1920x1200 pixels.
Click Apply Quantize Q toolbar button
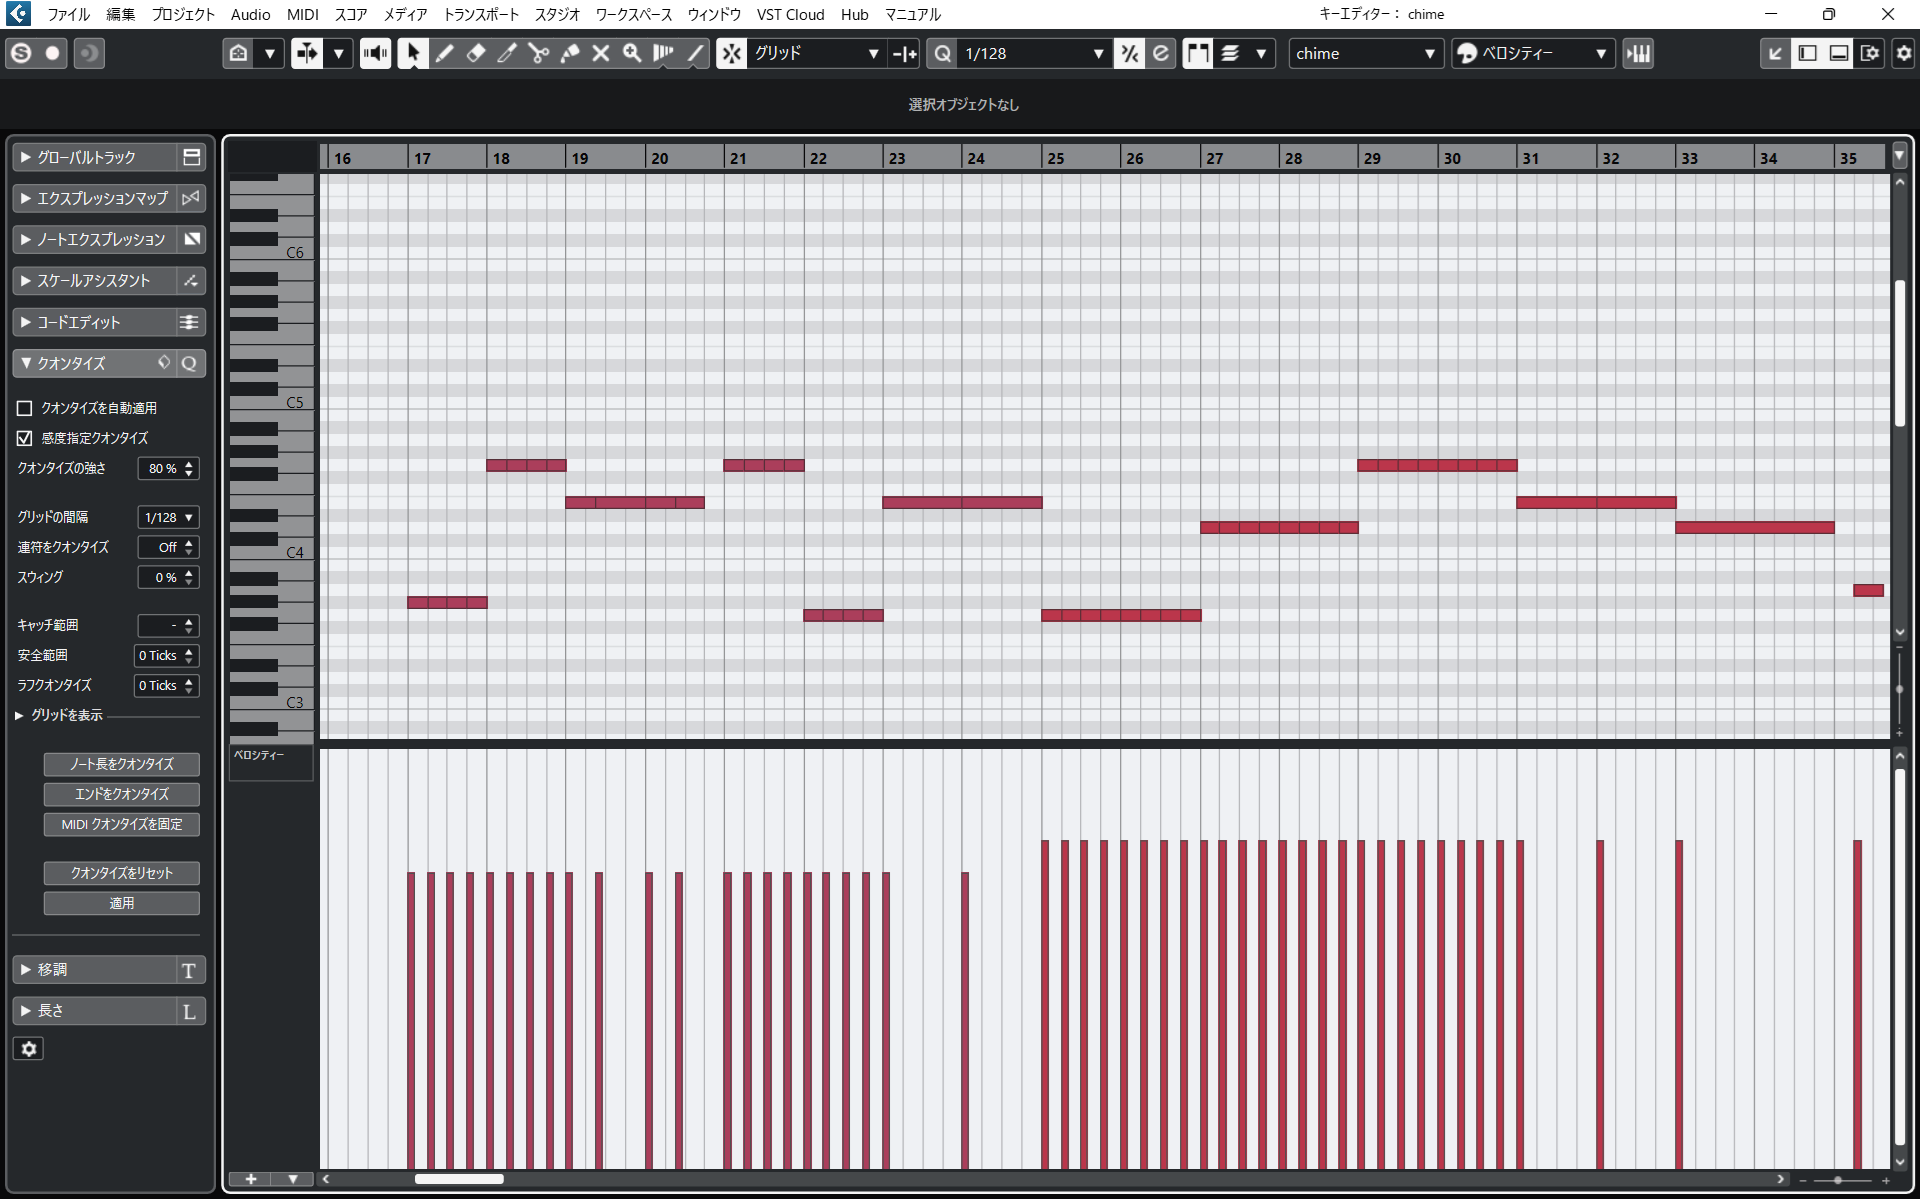click(x=943, y=53)
